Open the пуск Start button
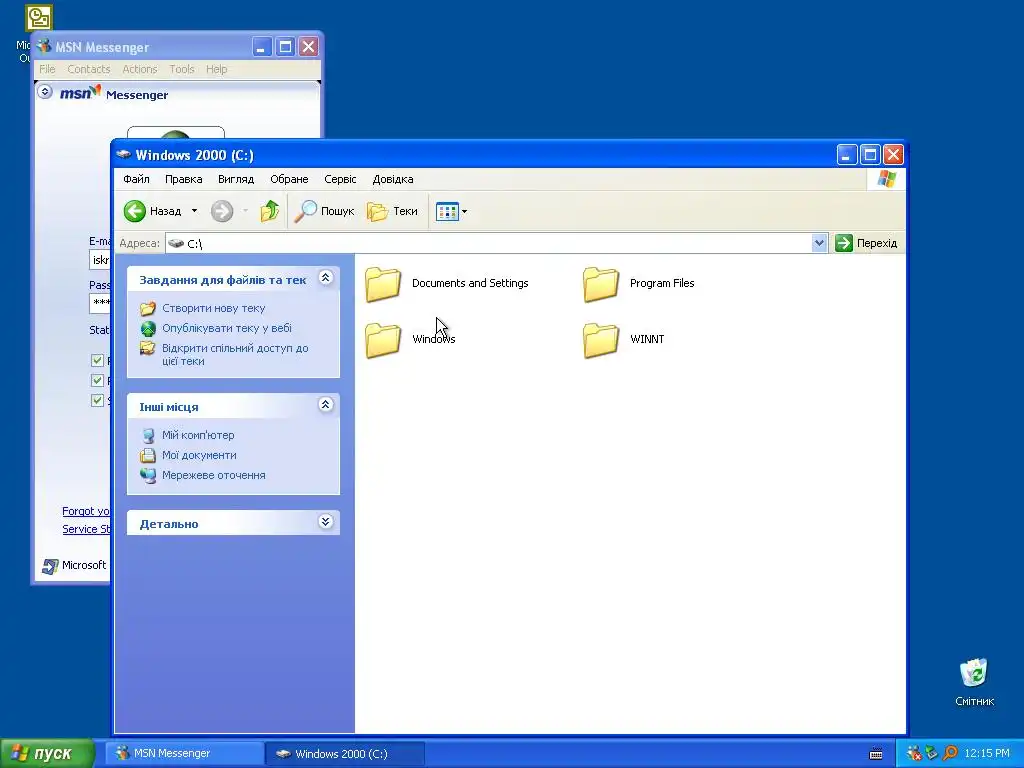This screenshot has width=1024, height=768. pyautogui.click(x=47, y=754)
